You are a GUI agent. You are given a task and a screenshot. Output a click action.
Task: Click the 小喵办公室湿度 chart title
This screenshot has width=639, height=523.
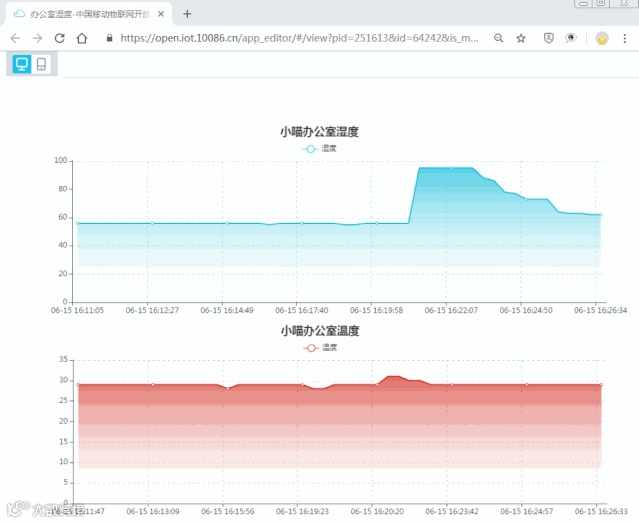tap(320, 132)
